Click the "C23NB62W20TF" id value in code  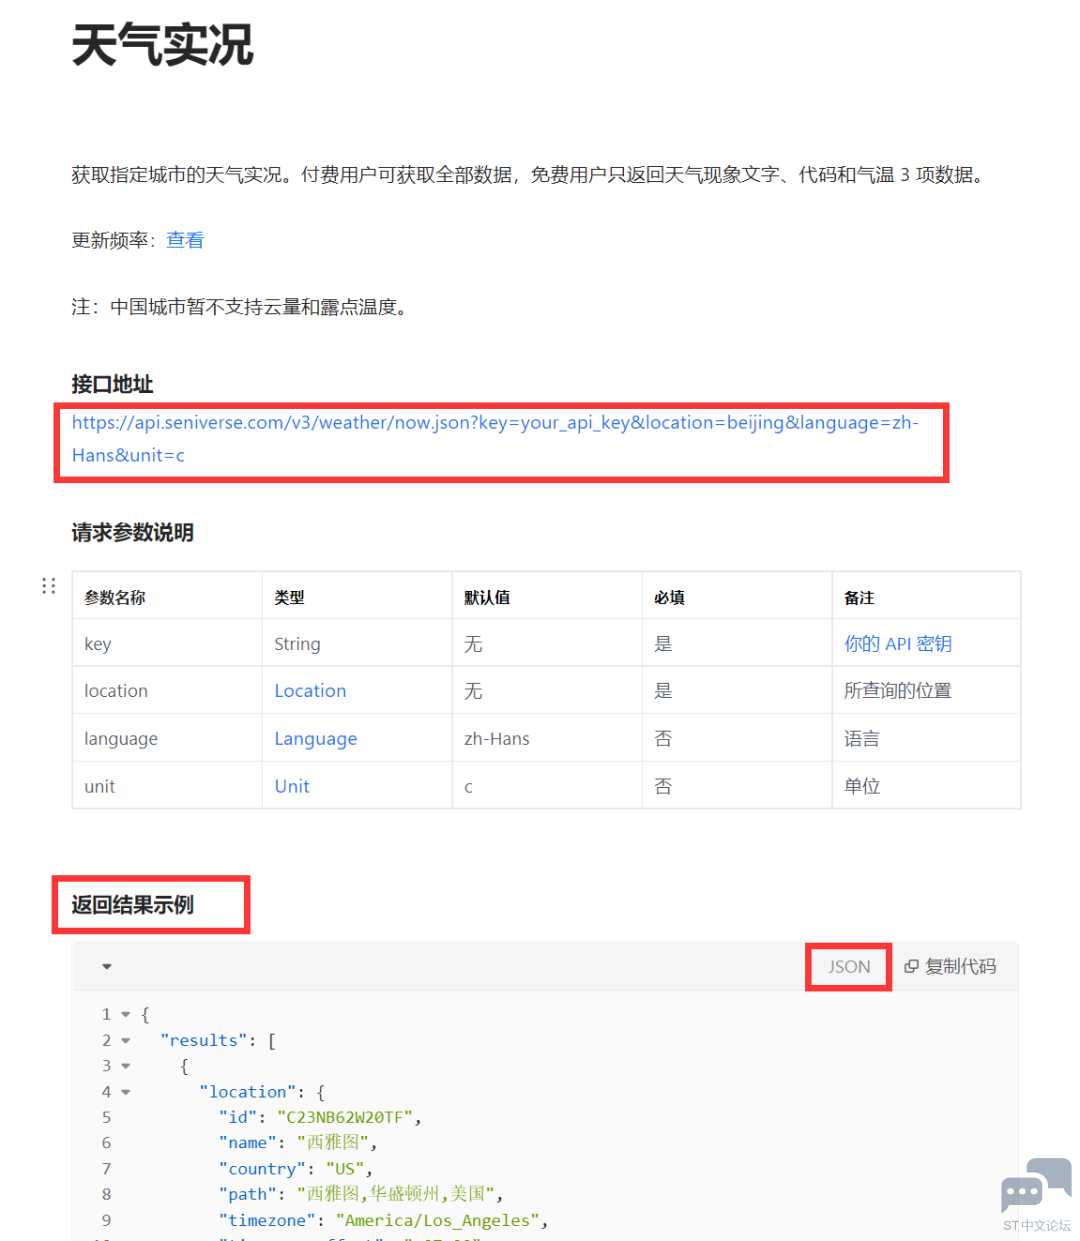(345, 1117)
